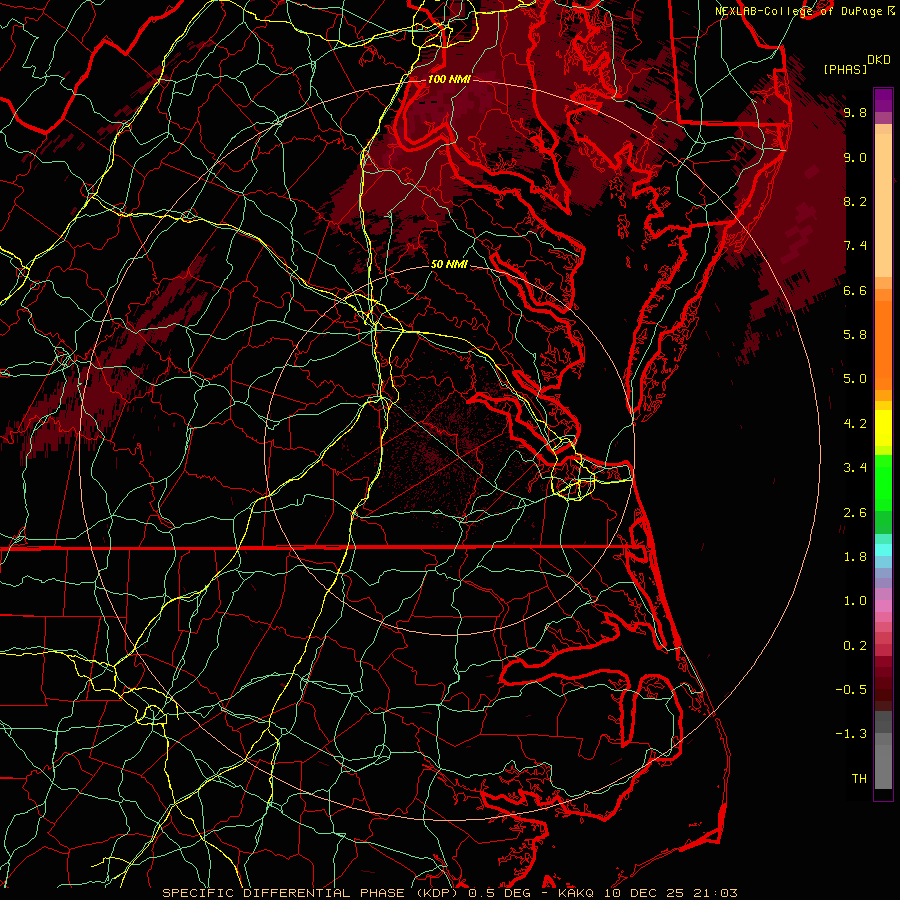
Task: Click the 5.8 value on the color scale
Action: tap(855, 334)
